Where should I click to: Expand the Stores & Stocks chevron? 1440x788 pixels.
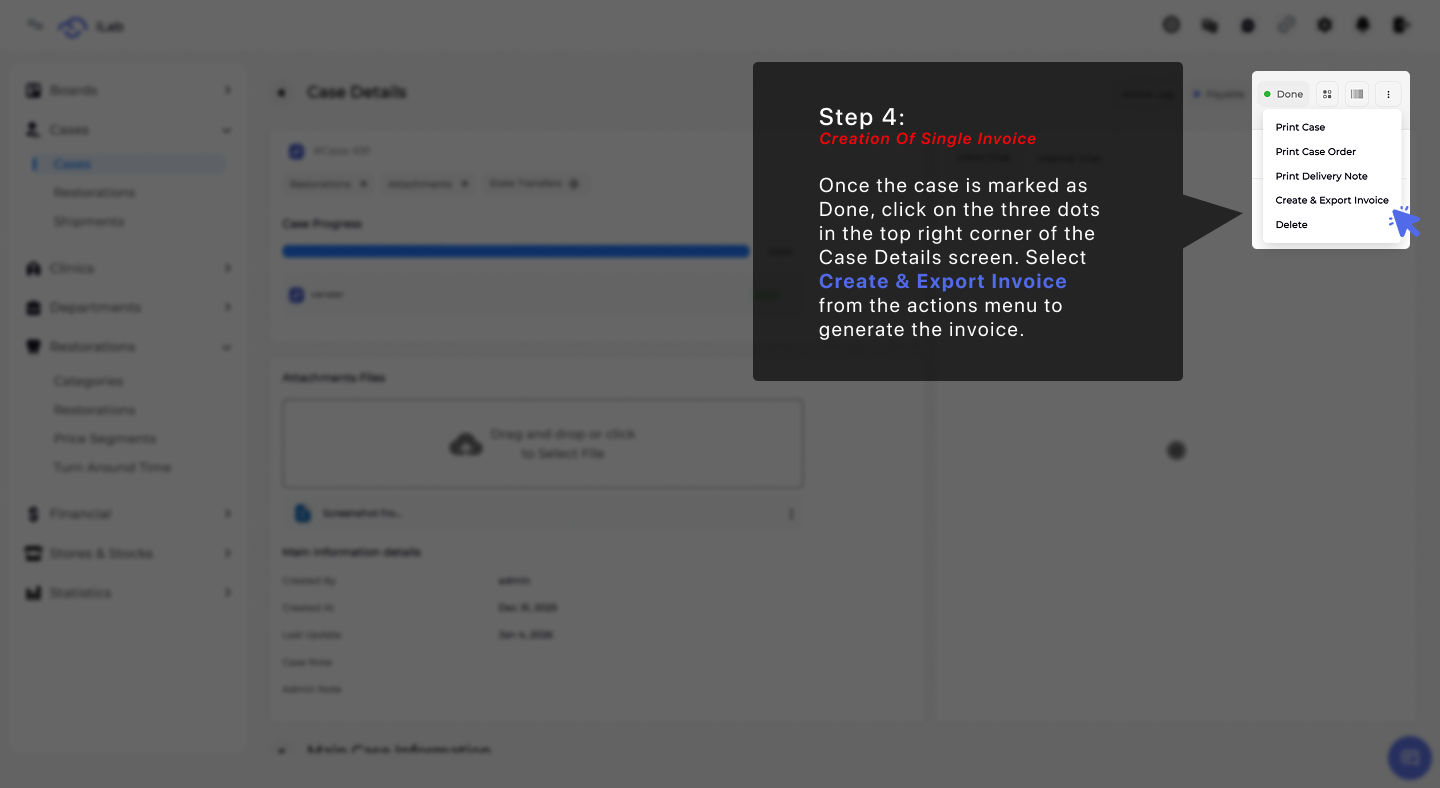pyautogui.click(x=228, y=553)
